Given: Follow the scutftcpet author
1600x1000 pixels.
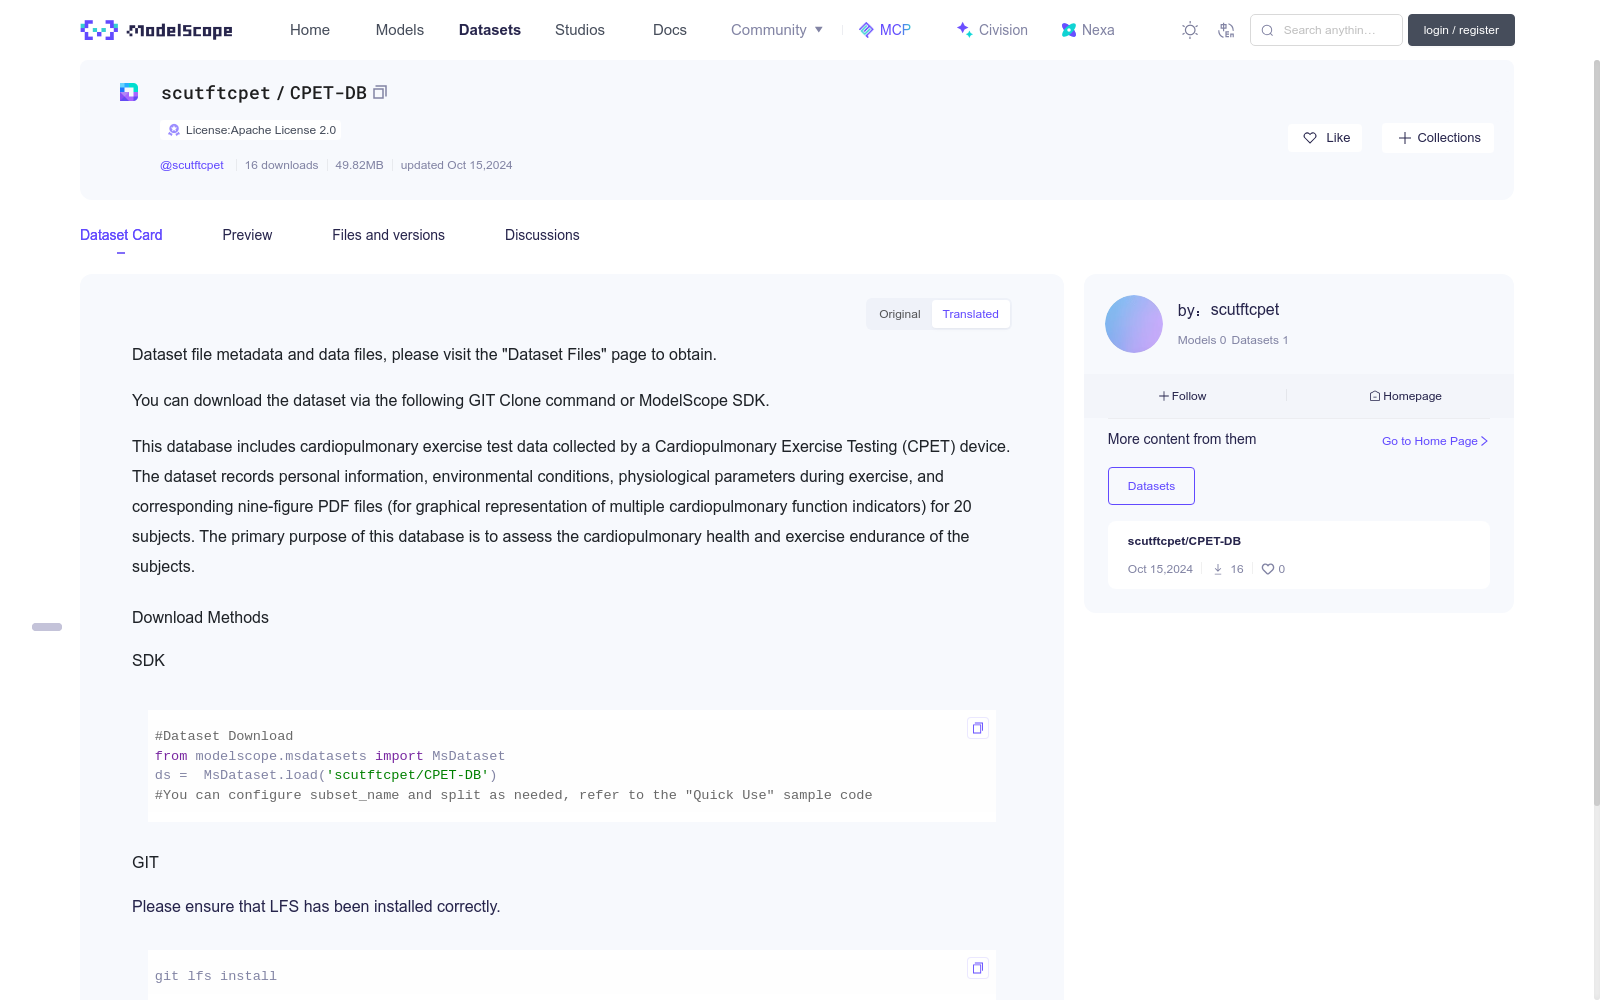Looking at the screenshot, I should point(1183,396).
